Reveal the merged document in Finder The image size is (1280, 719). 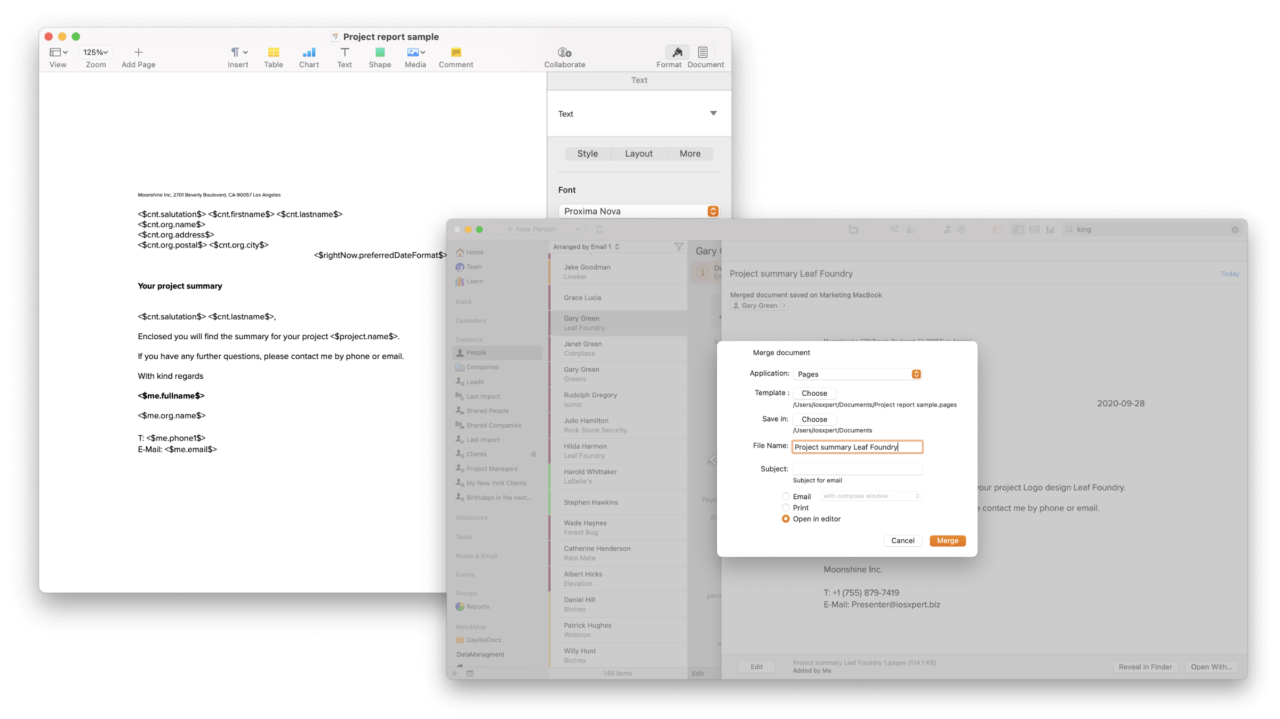click(x=1145, y=666)
